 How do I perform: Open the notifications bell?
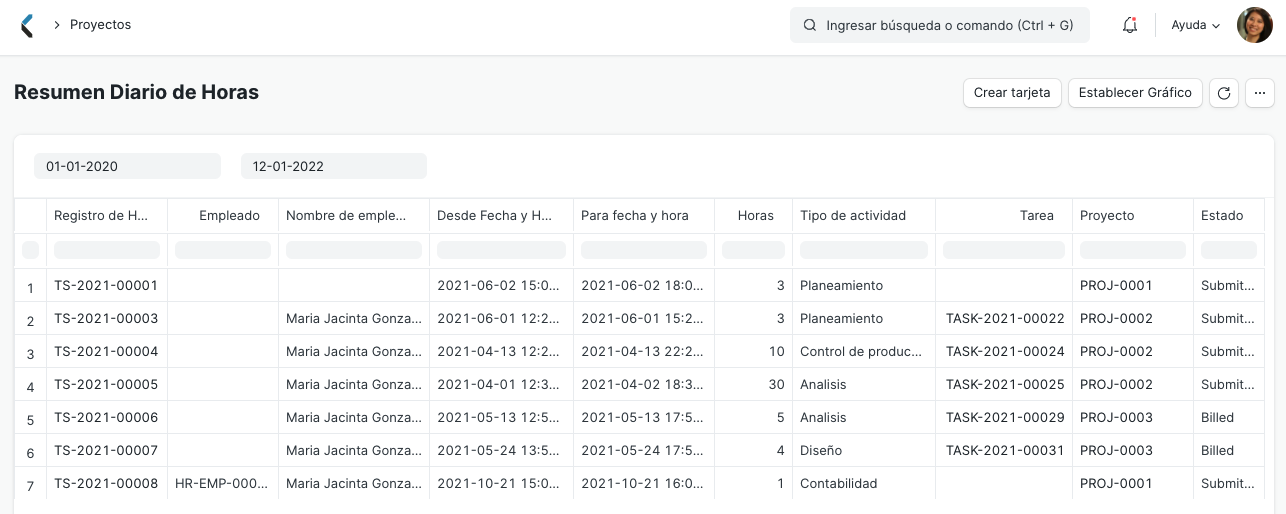pos(1130,25)
